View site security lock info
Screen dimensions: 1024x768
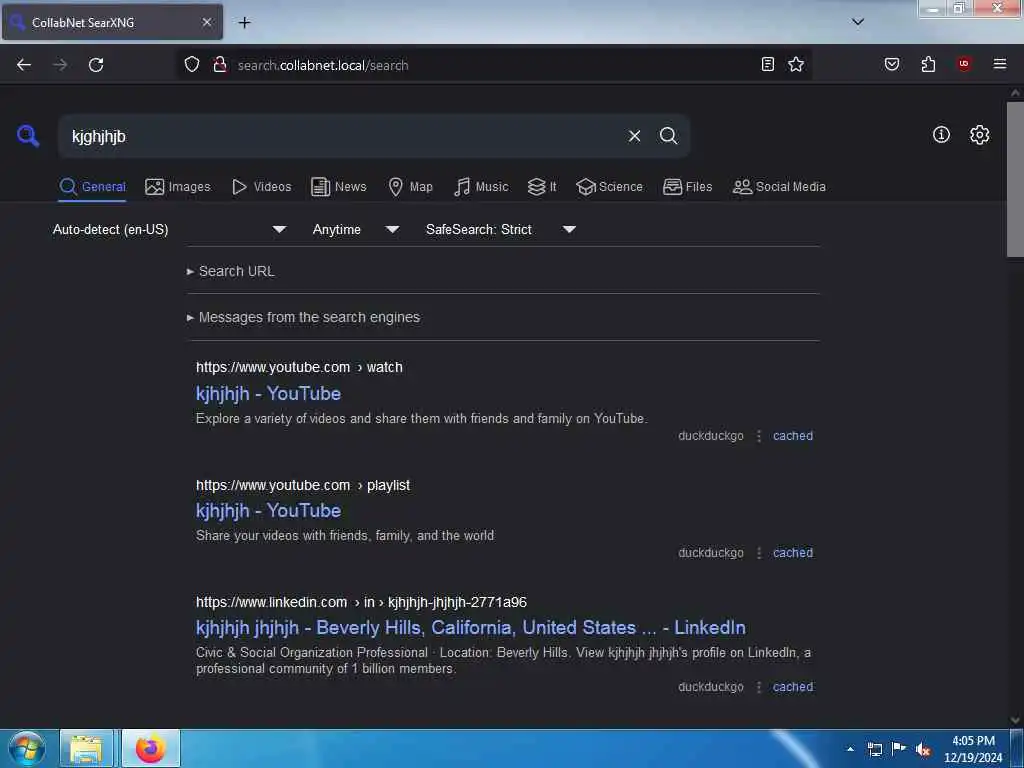[x=220, y=65]
